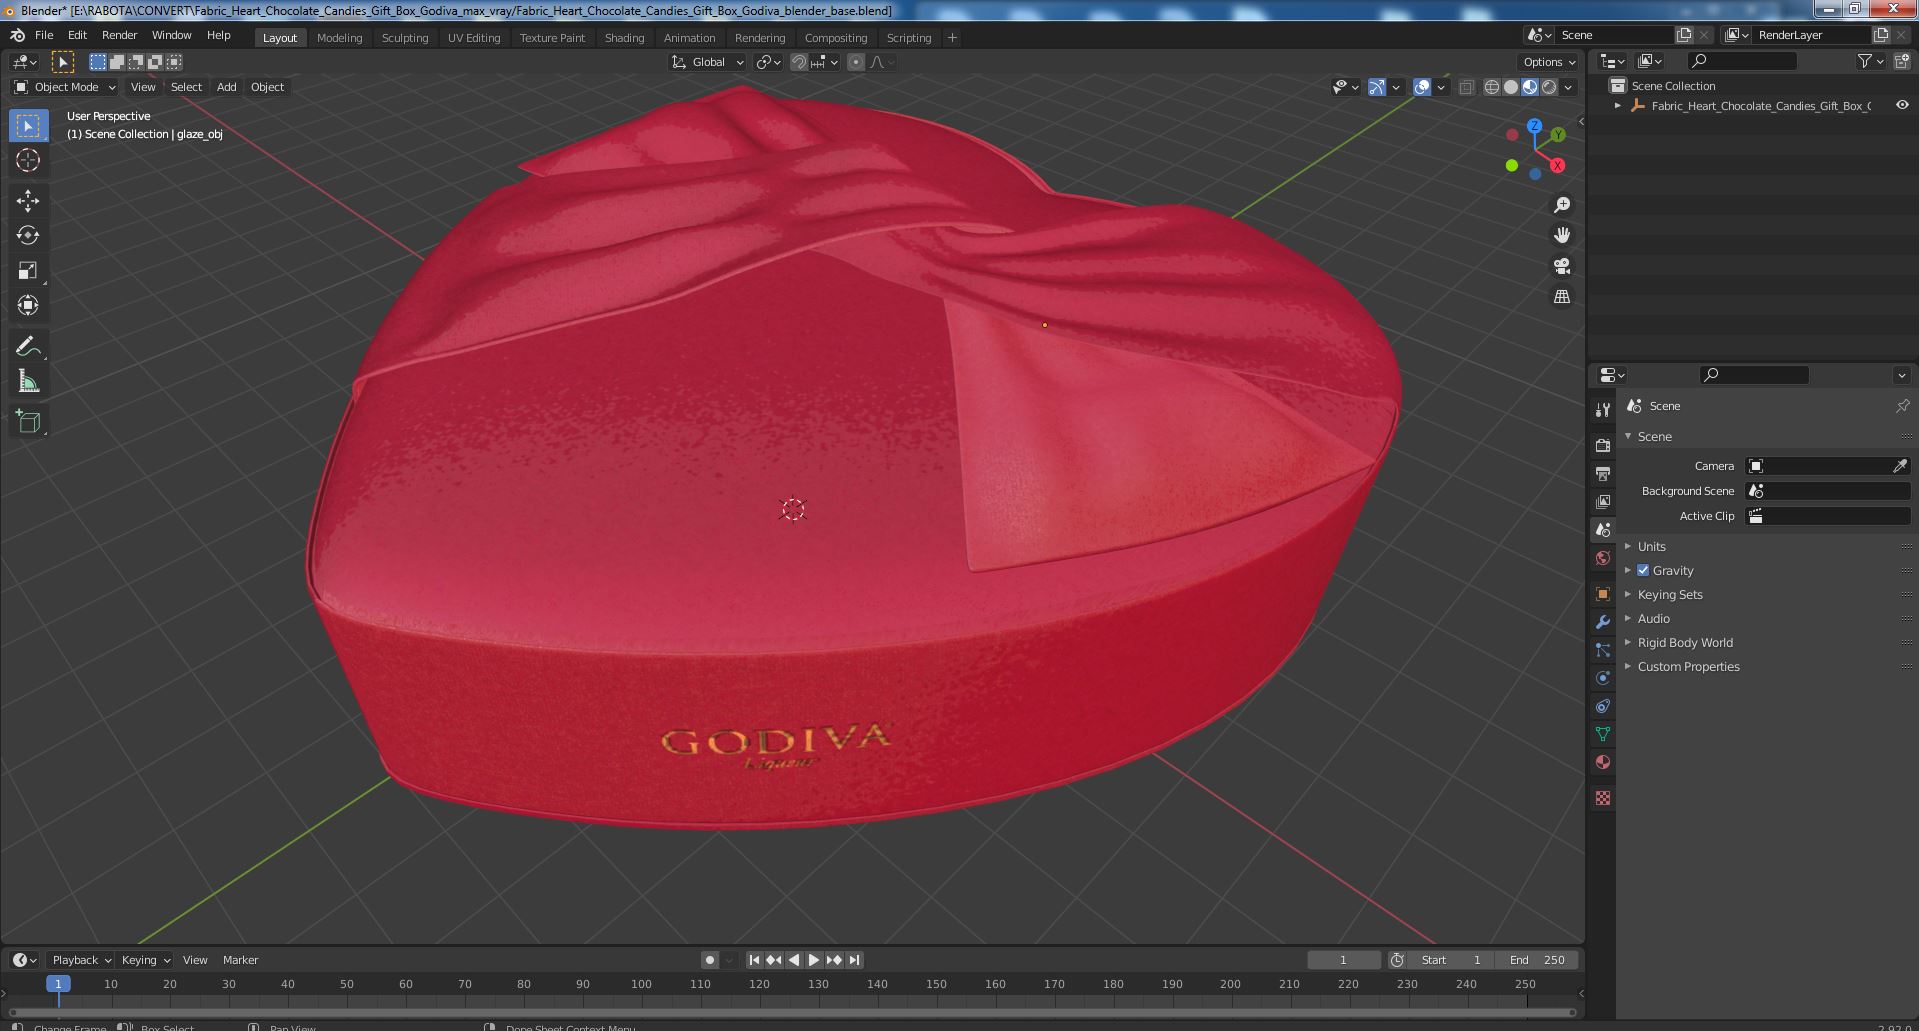
Task: Click the Play animation button
Action: 814,960
